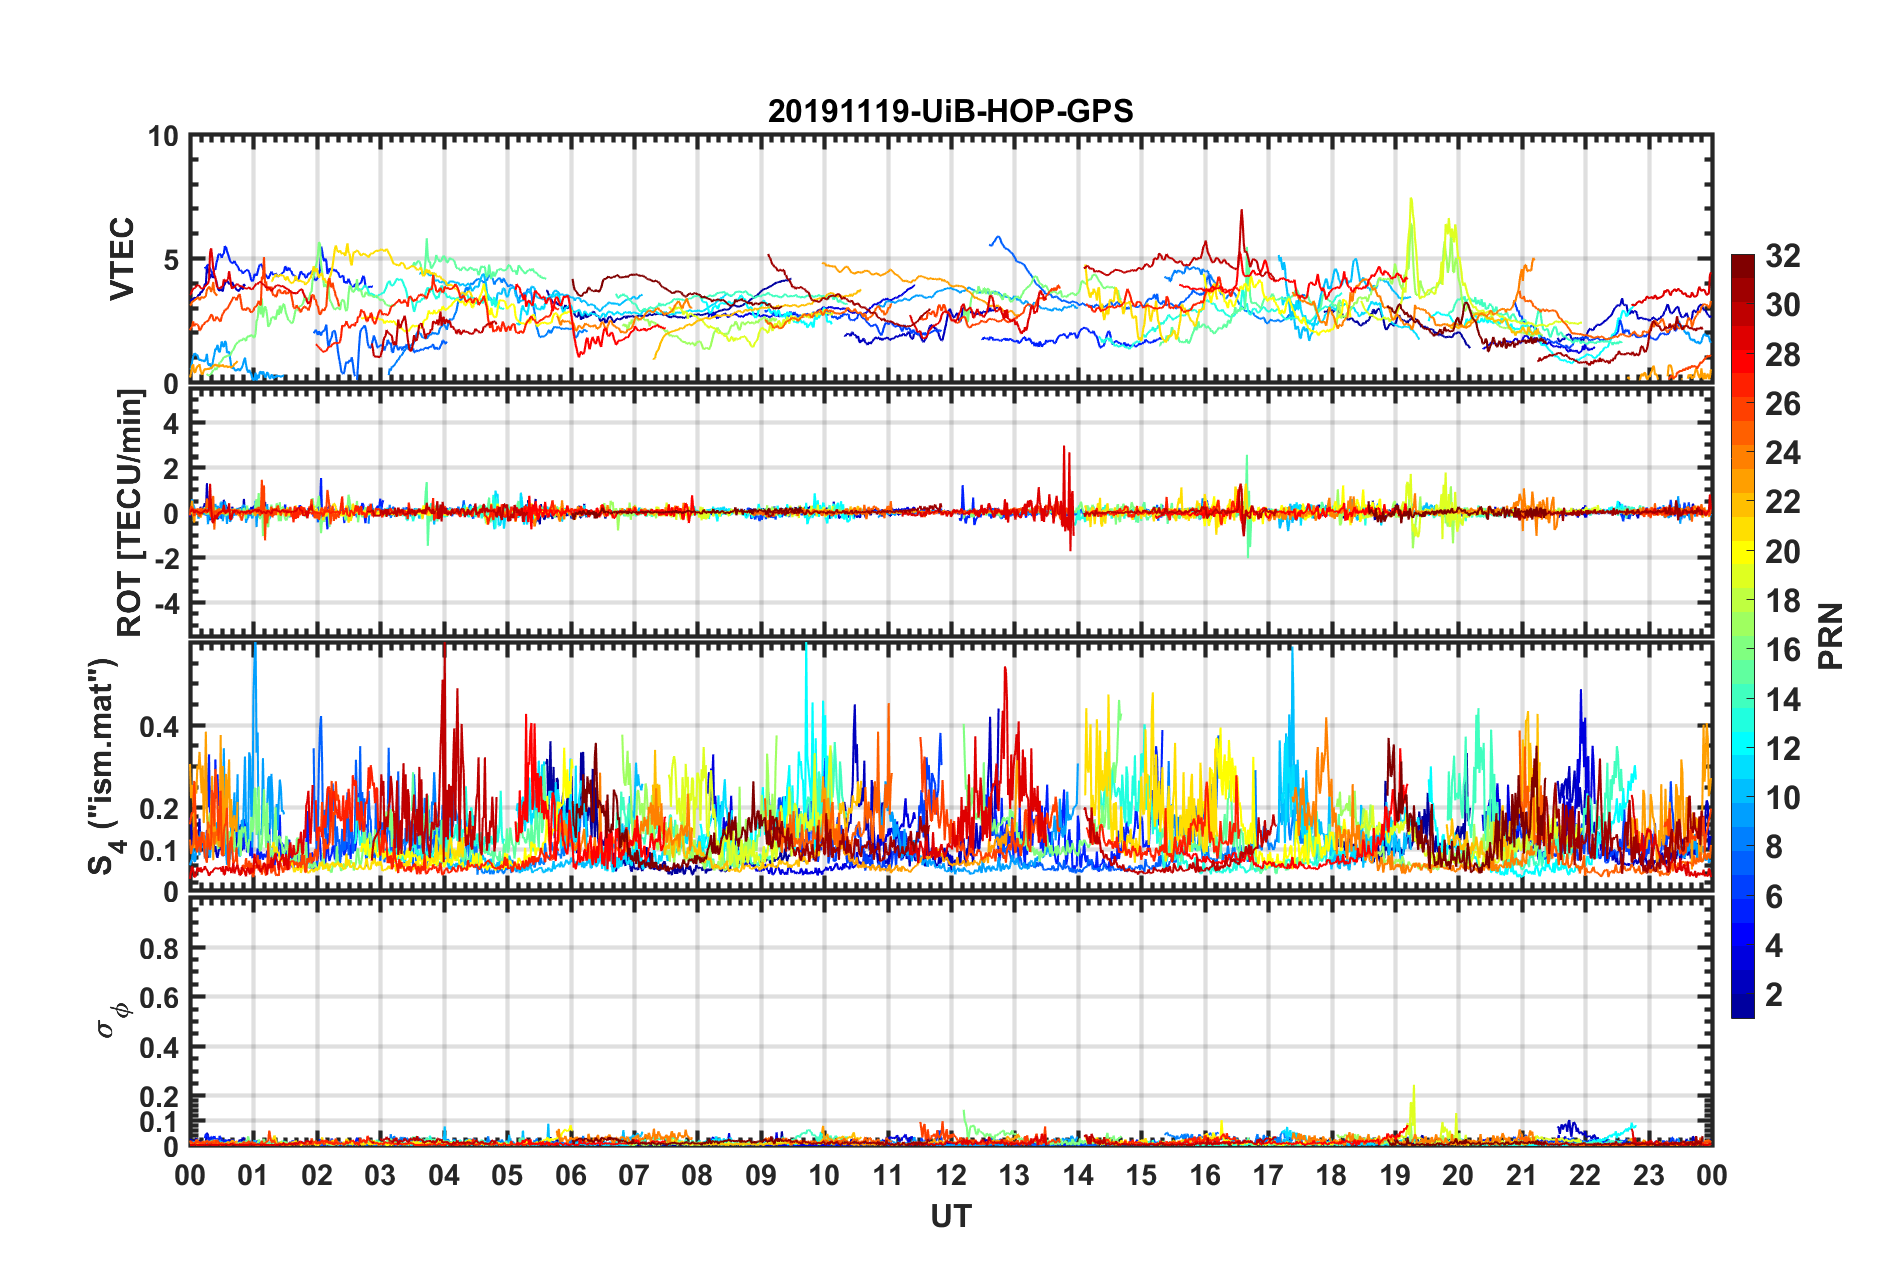
Task: Click colorbar tick label 30
Action: (x=1782, y=305)
